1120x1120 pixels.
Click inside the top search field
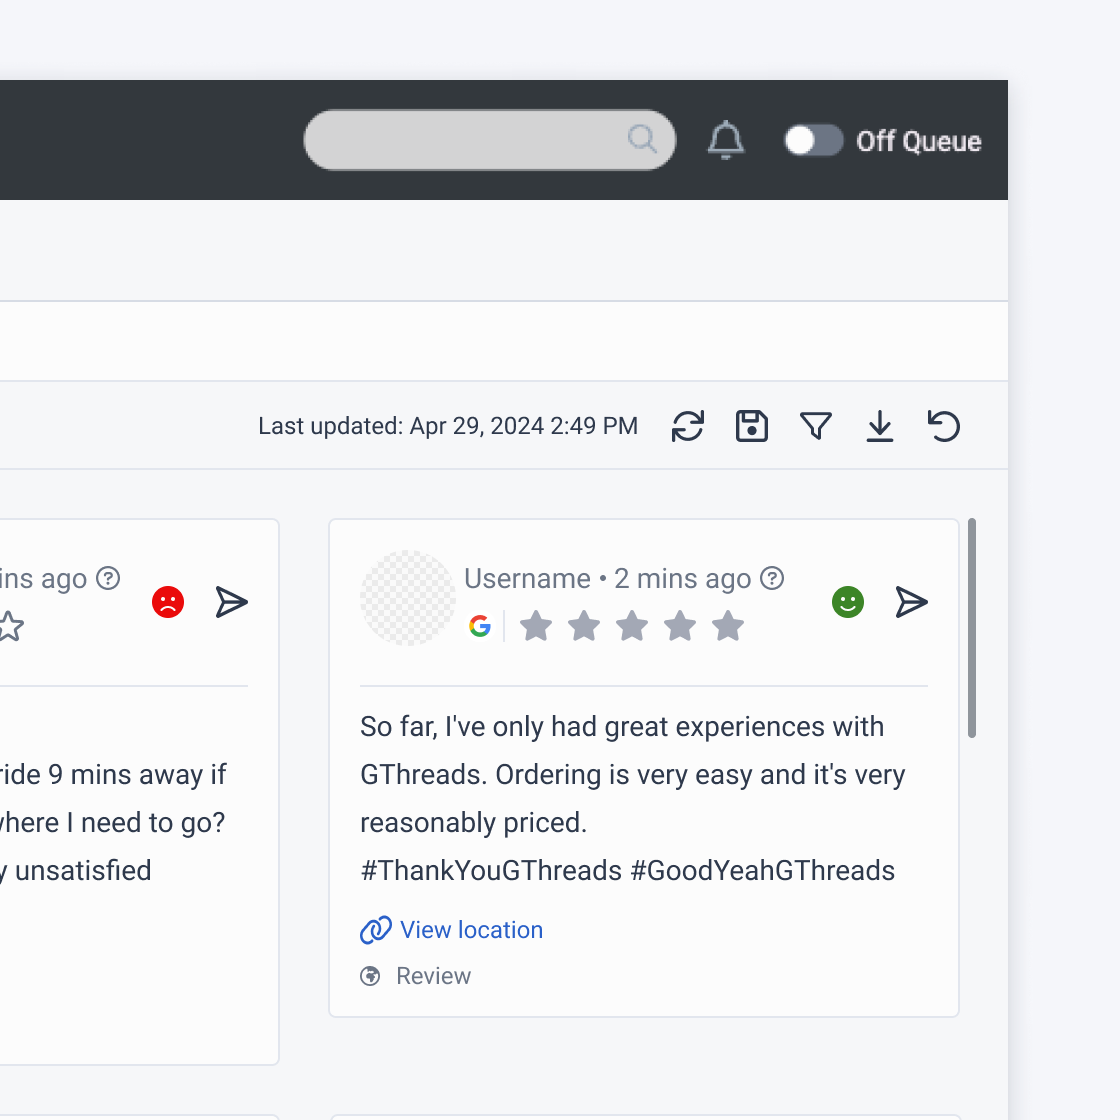click(470, 140)
